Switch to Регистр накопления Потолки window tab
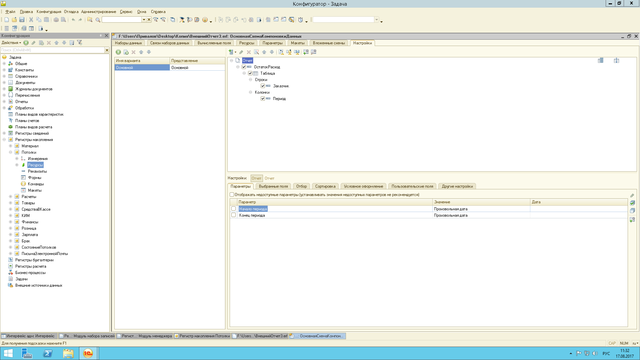 (x=202, y=336)
